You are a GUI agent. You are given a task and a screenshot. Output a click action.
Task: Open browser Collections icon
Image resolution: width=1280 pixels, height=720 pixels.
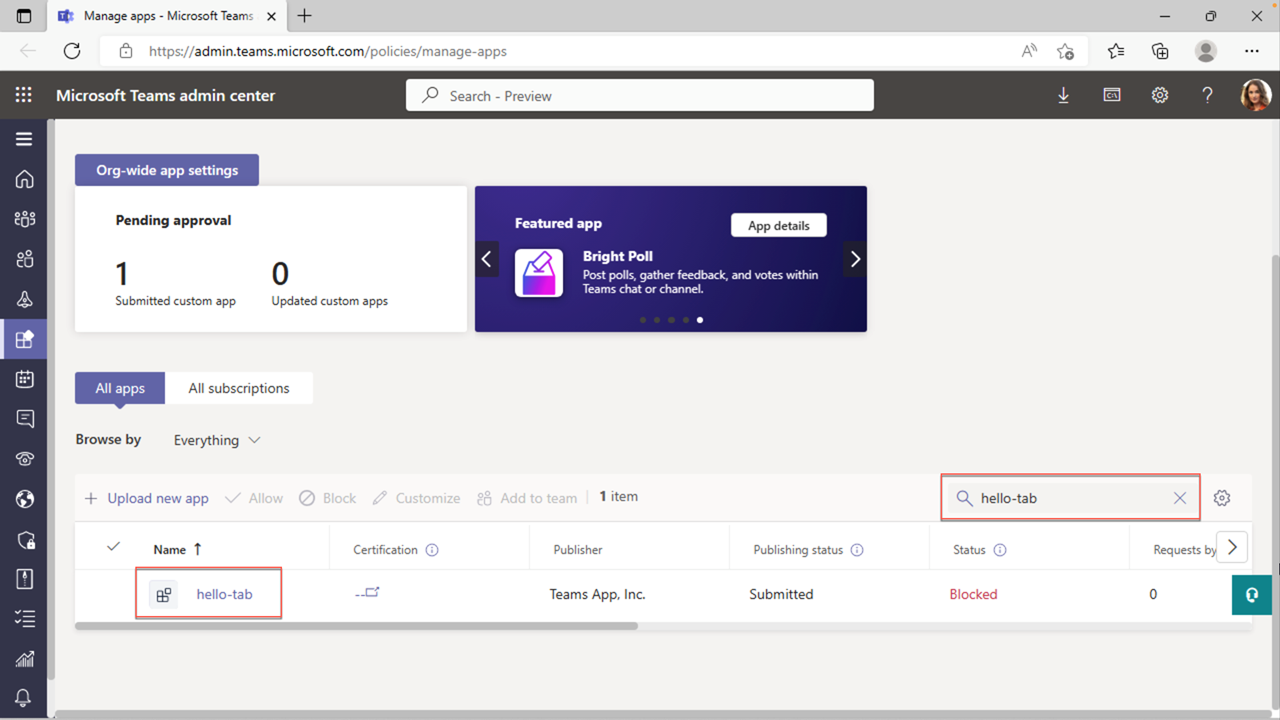(x=1160, y=51)
